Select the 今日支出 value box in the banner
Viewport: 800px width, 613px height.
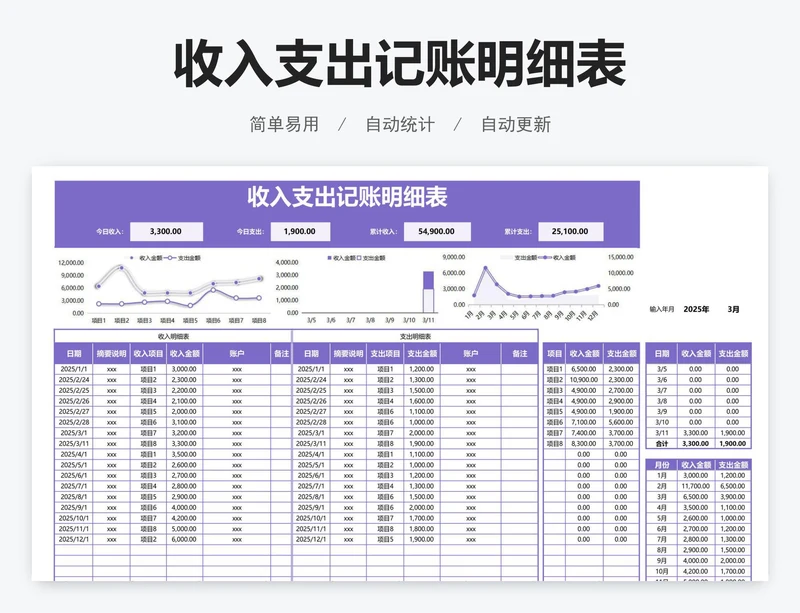coord(300,231)
